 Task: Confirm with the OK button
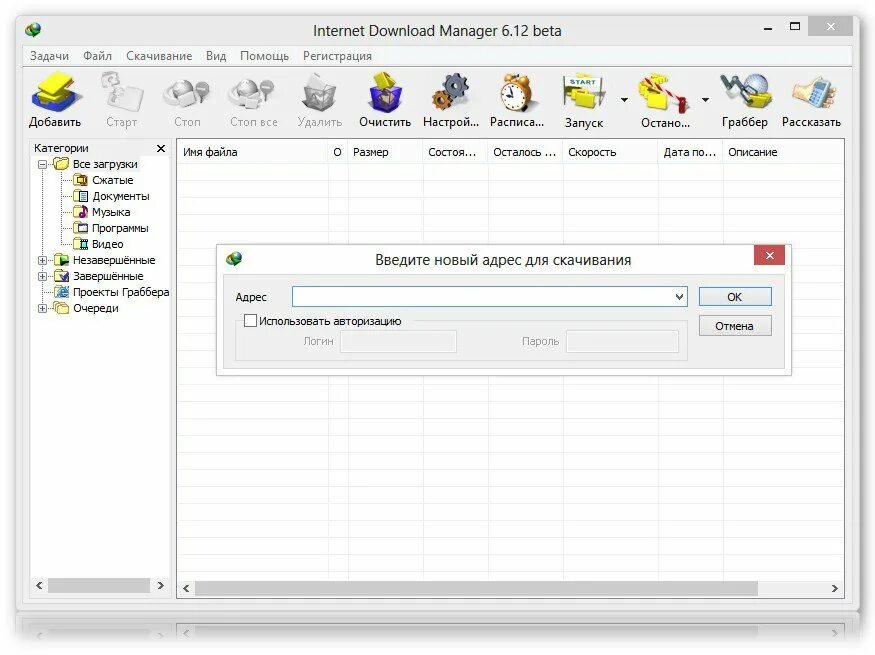tap(735, 297)
